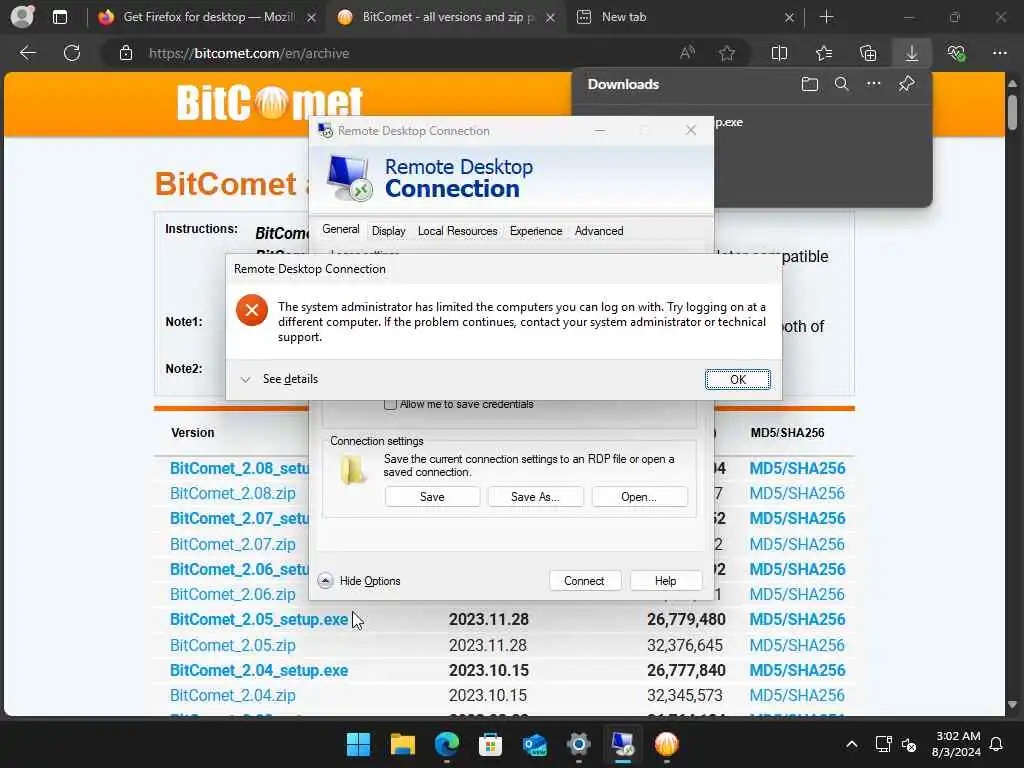Open Settings gear from taskbar
Image resolution: width=1024 pixels, height=768 pixels.
coord(579,744)
